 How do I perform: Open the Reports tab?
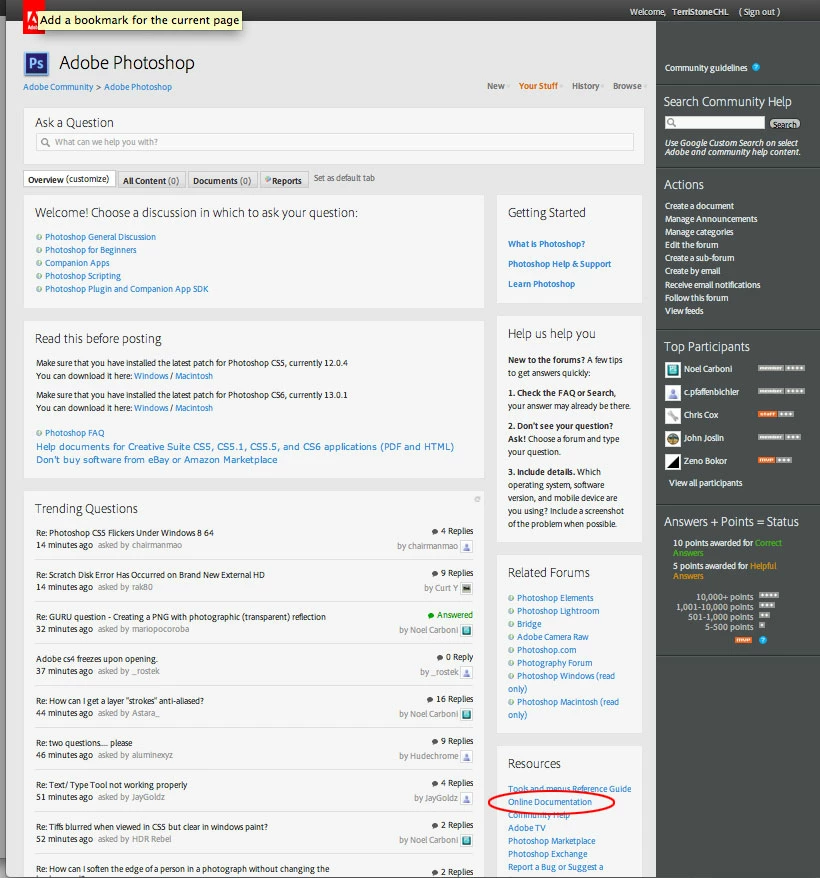[284, 180]
